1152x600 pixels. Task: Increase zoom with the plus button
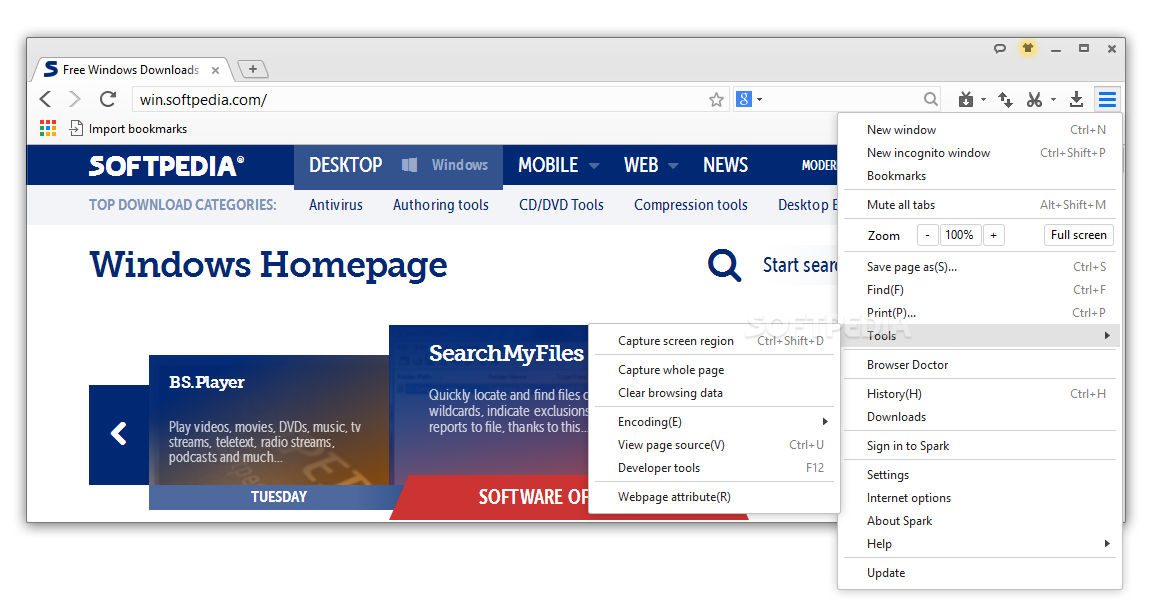[993, 235]
